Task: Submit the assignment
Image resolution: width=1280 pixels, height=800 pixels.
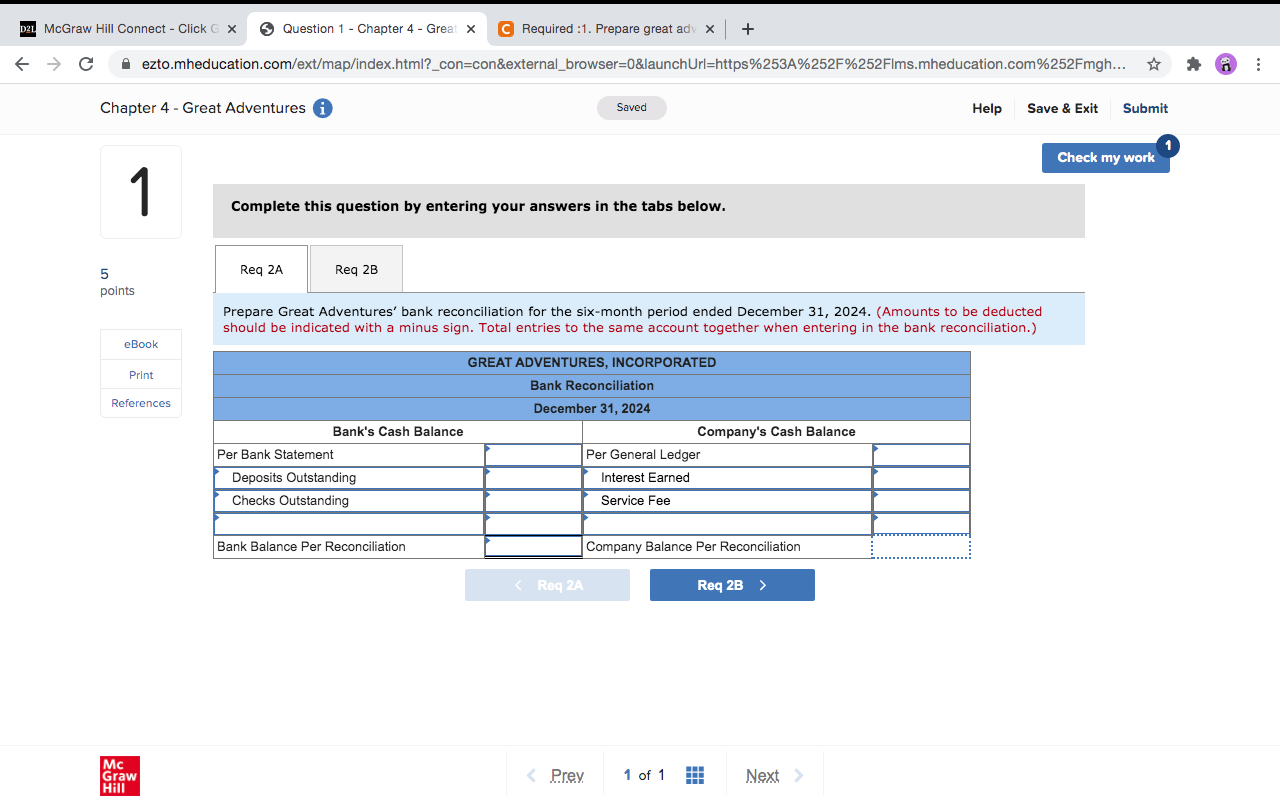Action: tap(1145, 108)
